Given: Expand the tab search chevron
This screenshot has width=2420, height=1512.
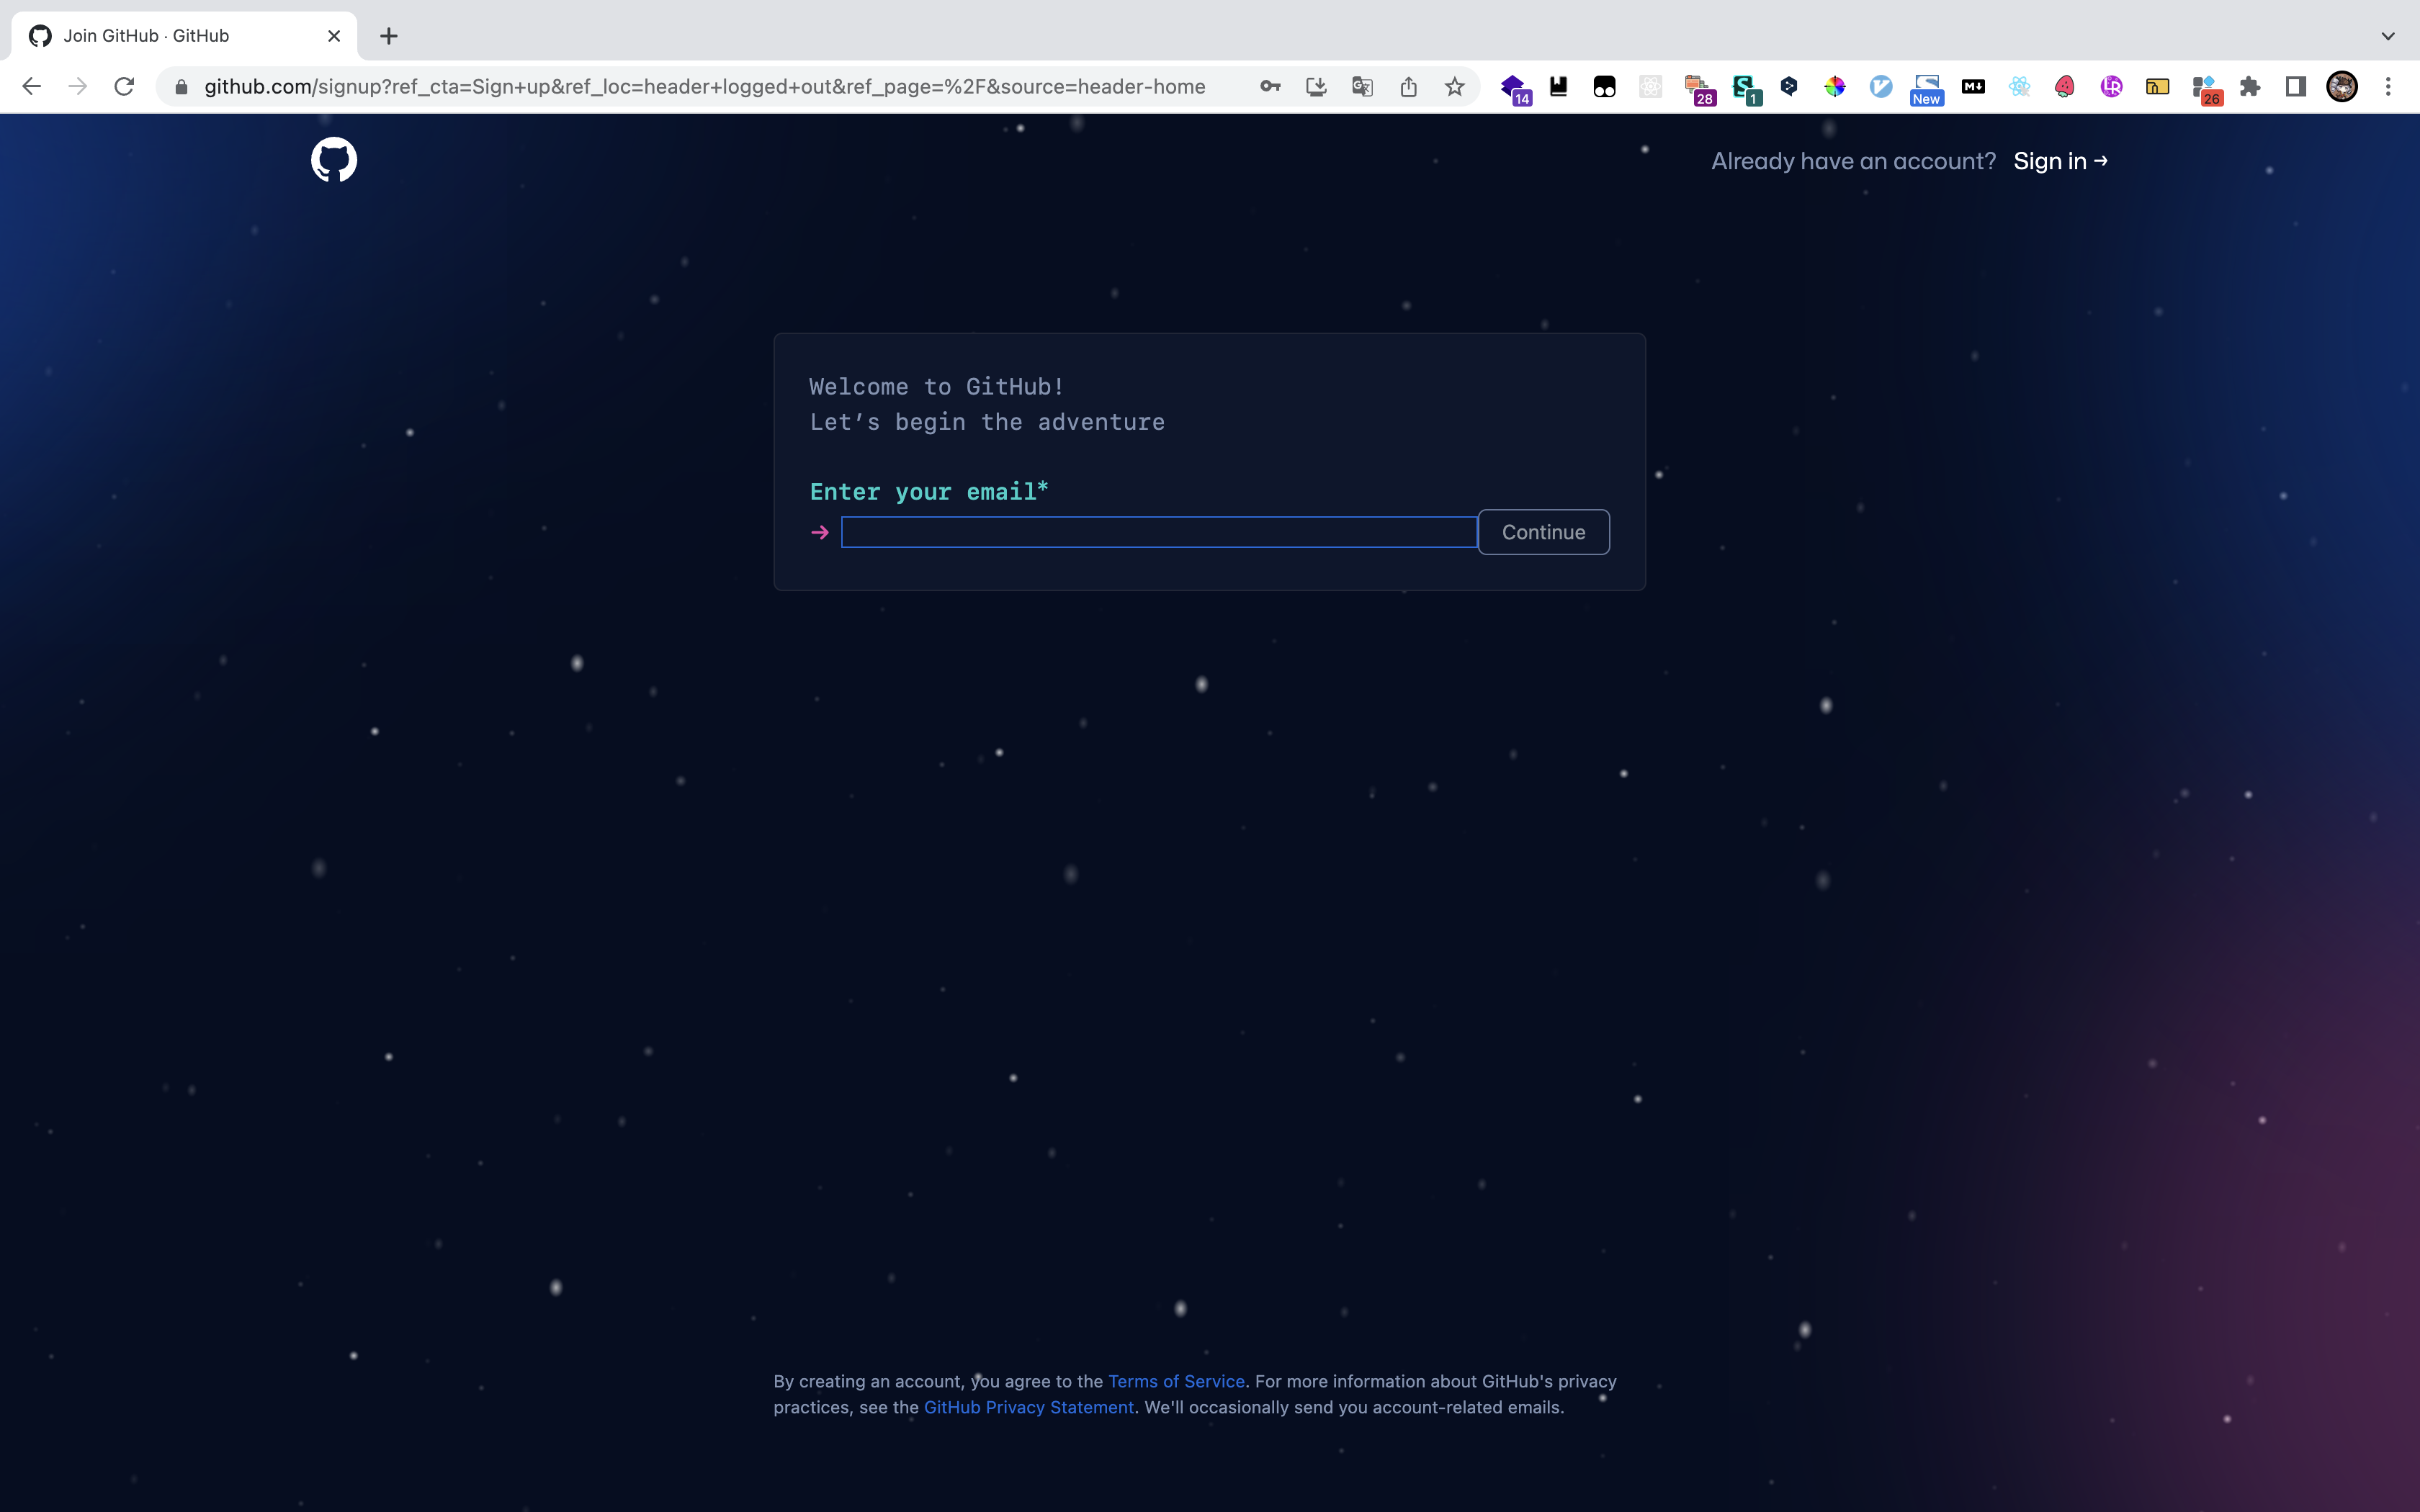Looking at the screenshot, I should click(x=2388, y=36).
